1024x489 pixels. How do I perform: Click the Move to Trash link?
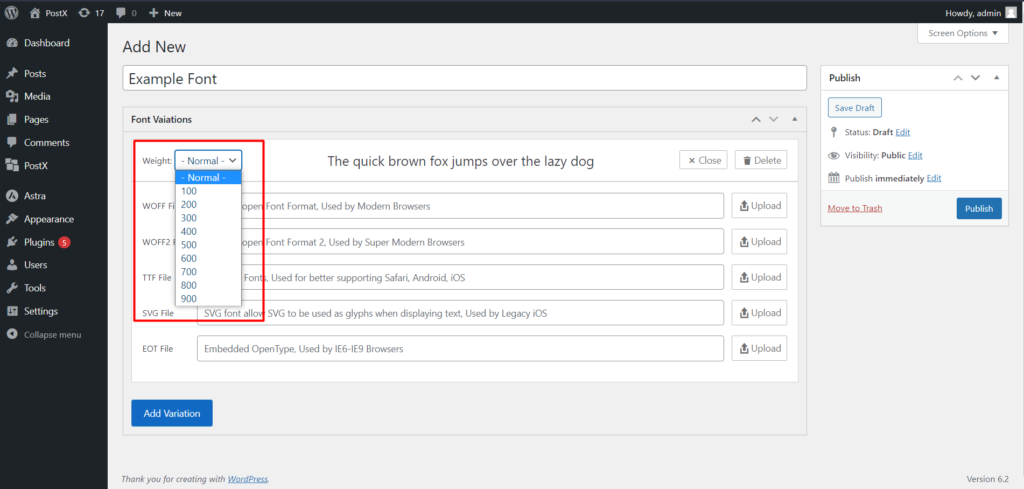coord(855,208)
